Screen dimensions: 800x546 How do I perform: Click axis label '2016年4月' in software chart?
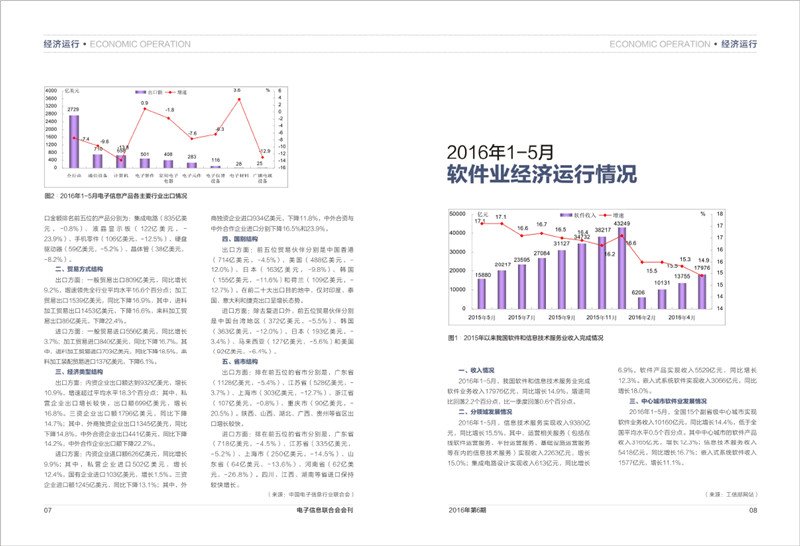pyautogui.click(x=682, y=317)
